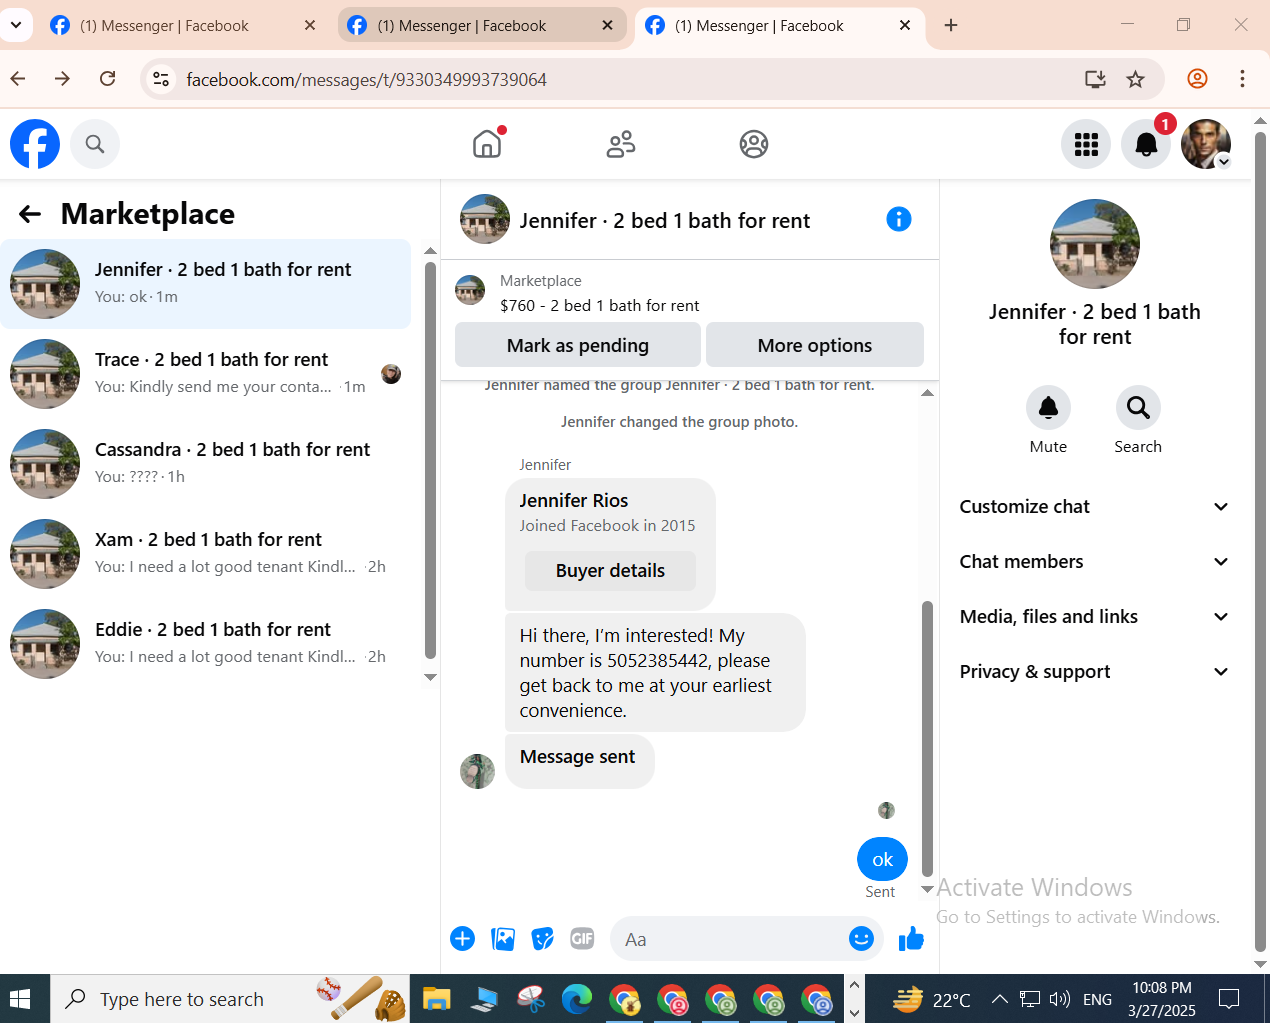
Task: Open Microsoft Edge from taskbar
Action: click(x=577, y=999)
